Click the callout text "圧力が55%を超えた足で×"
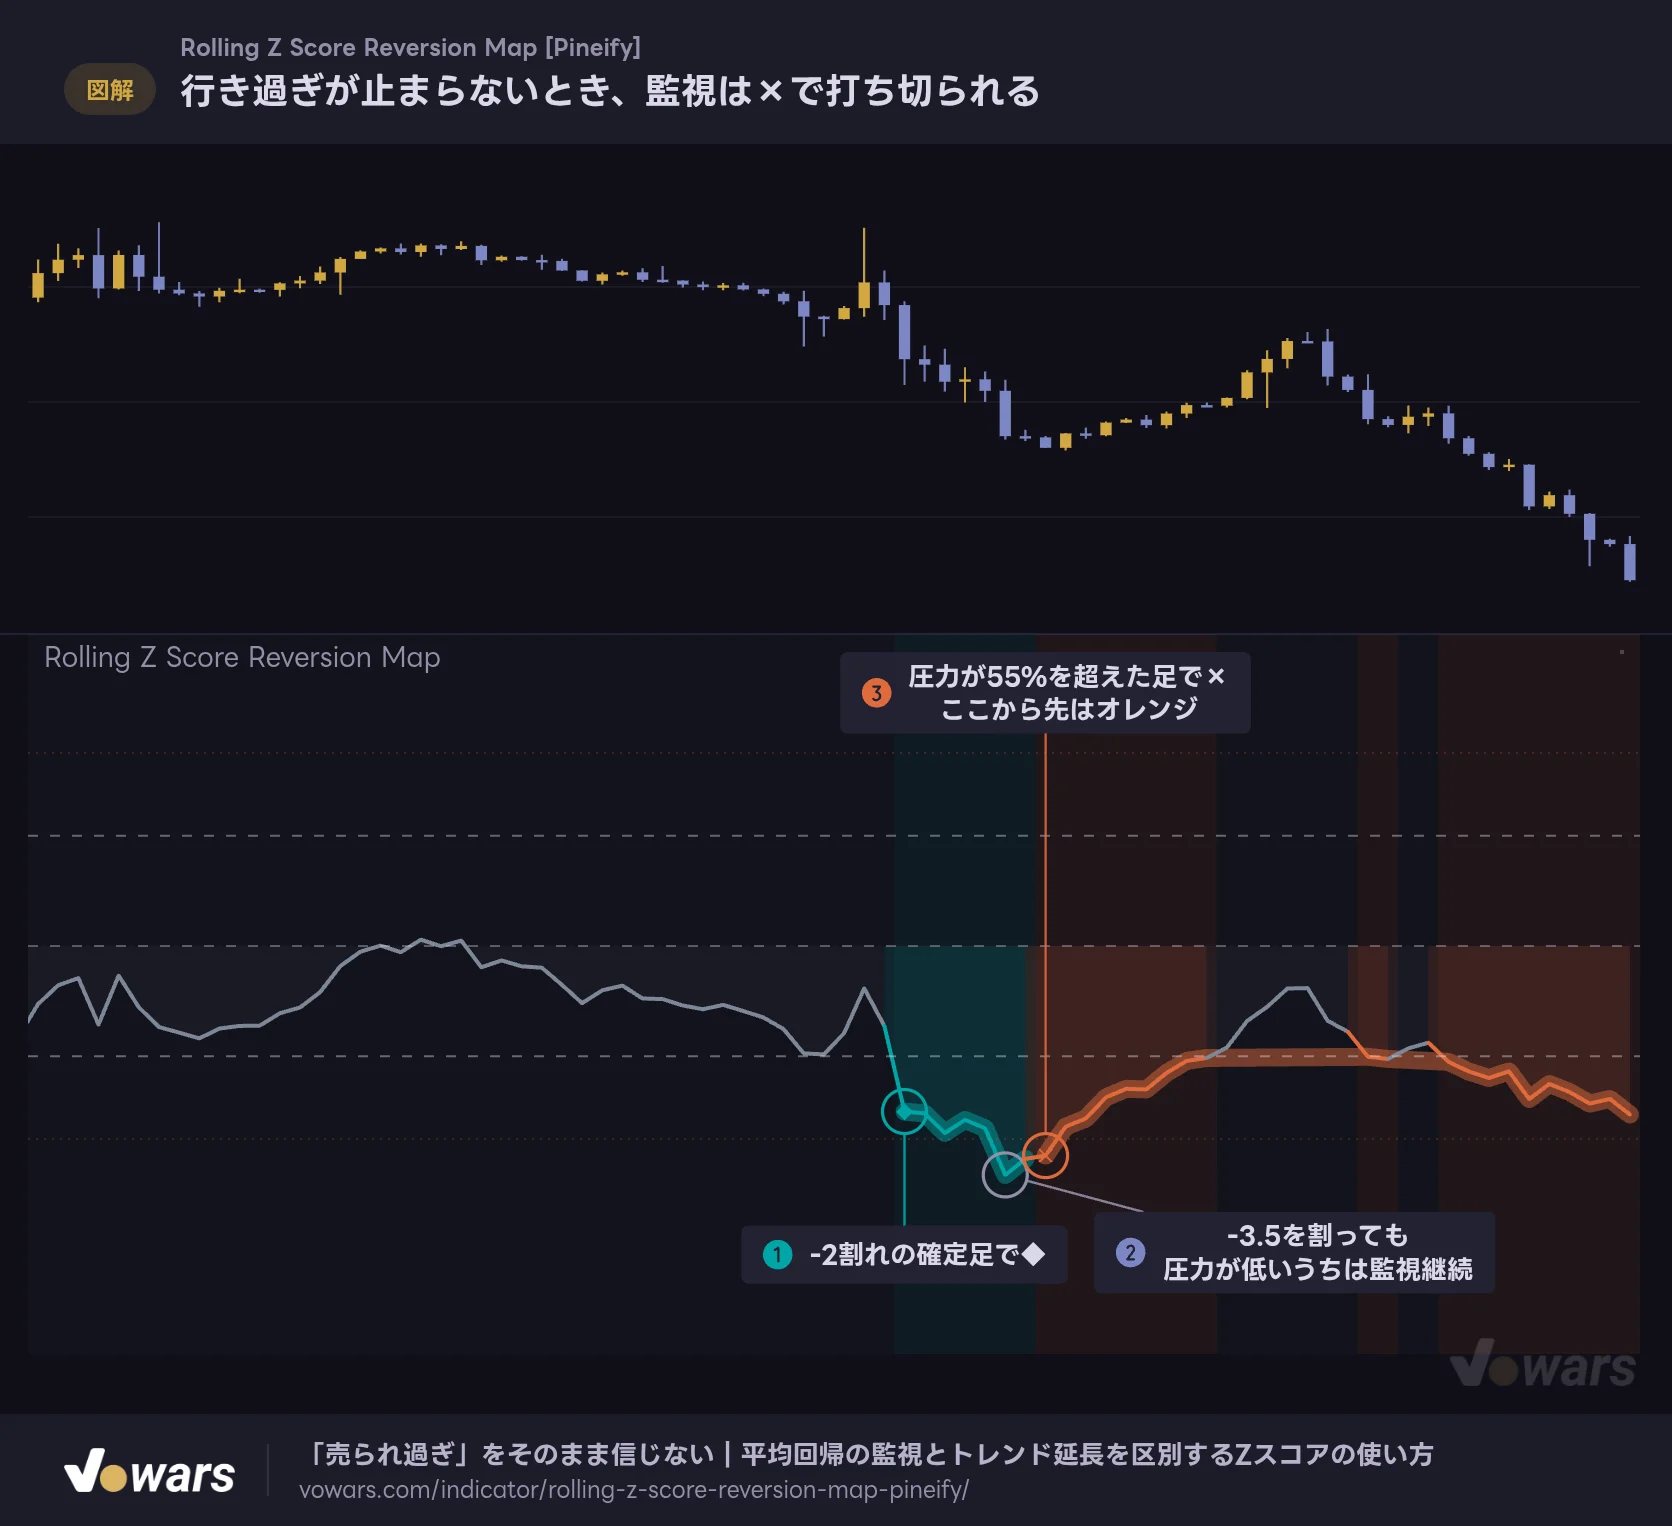 tap(1067, 677)
